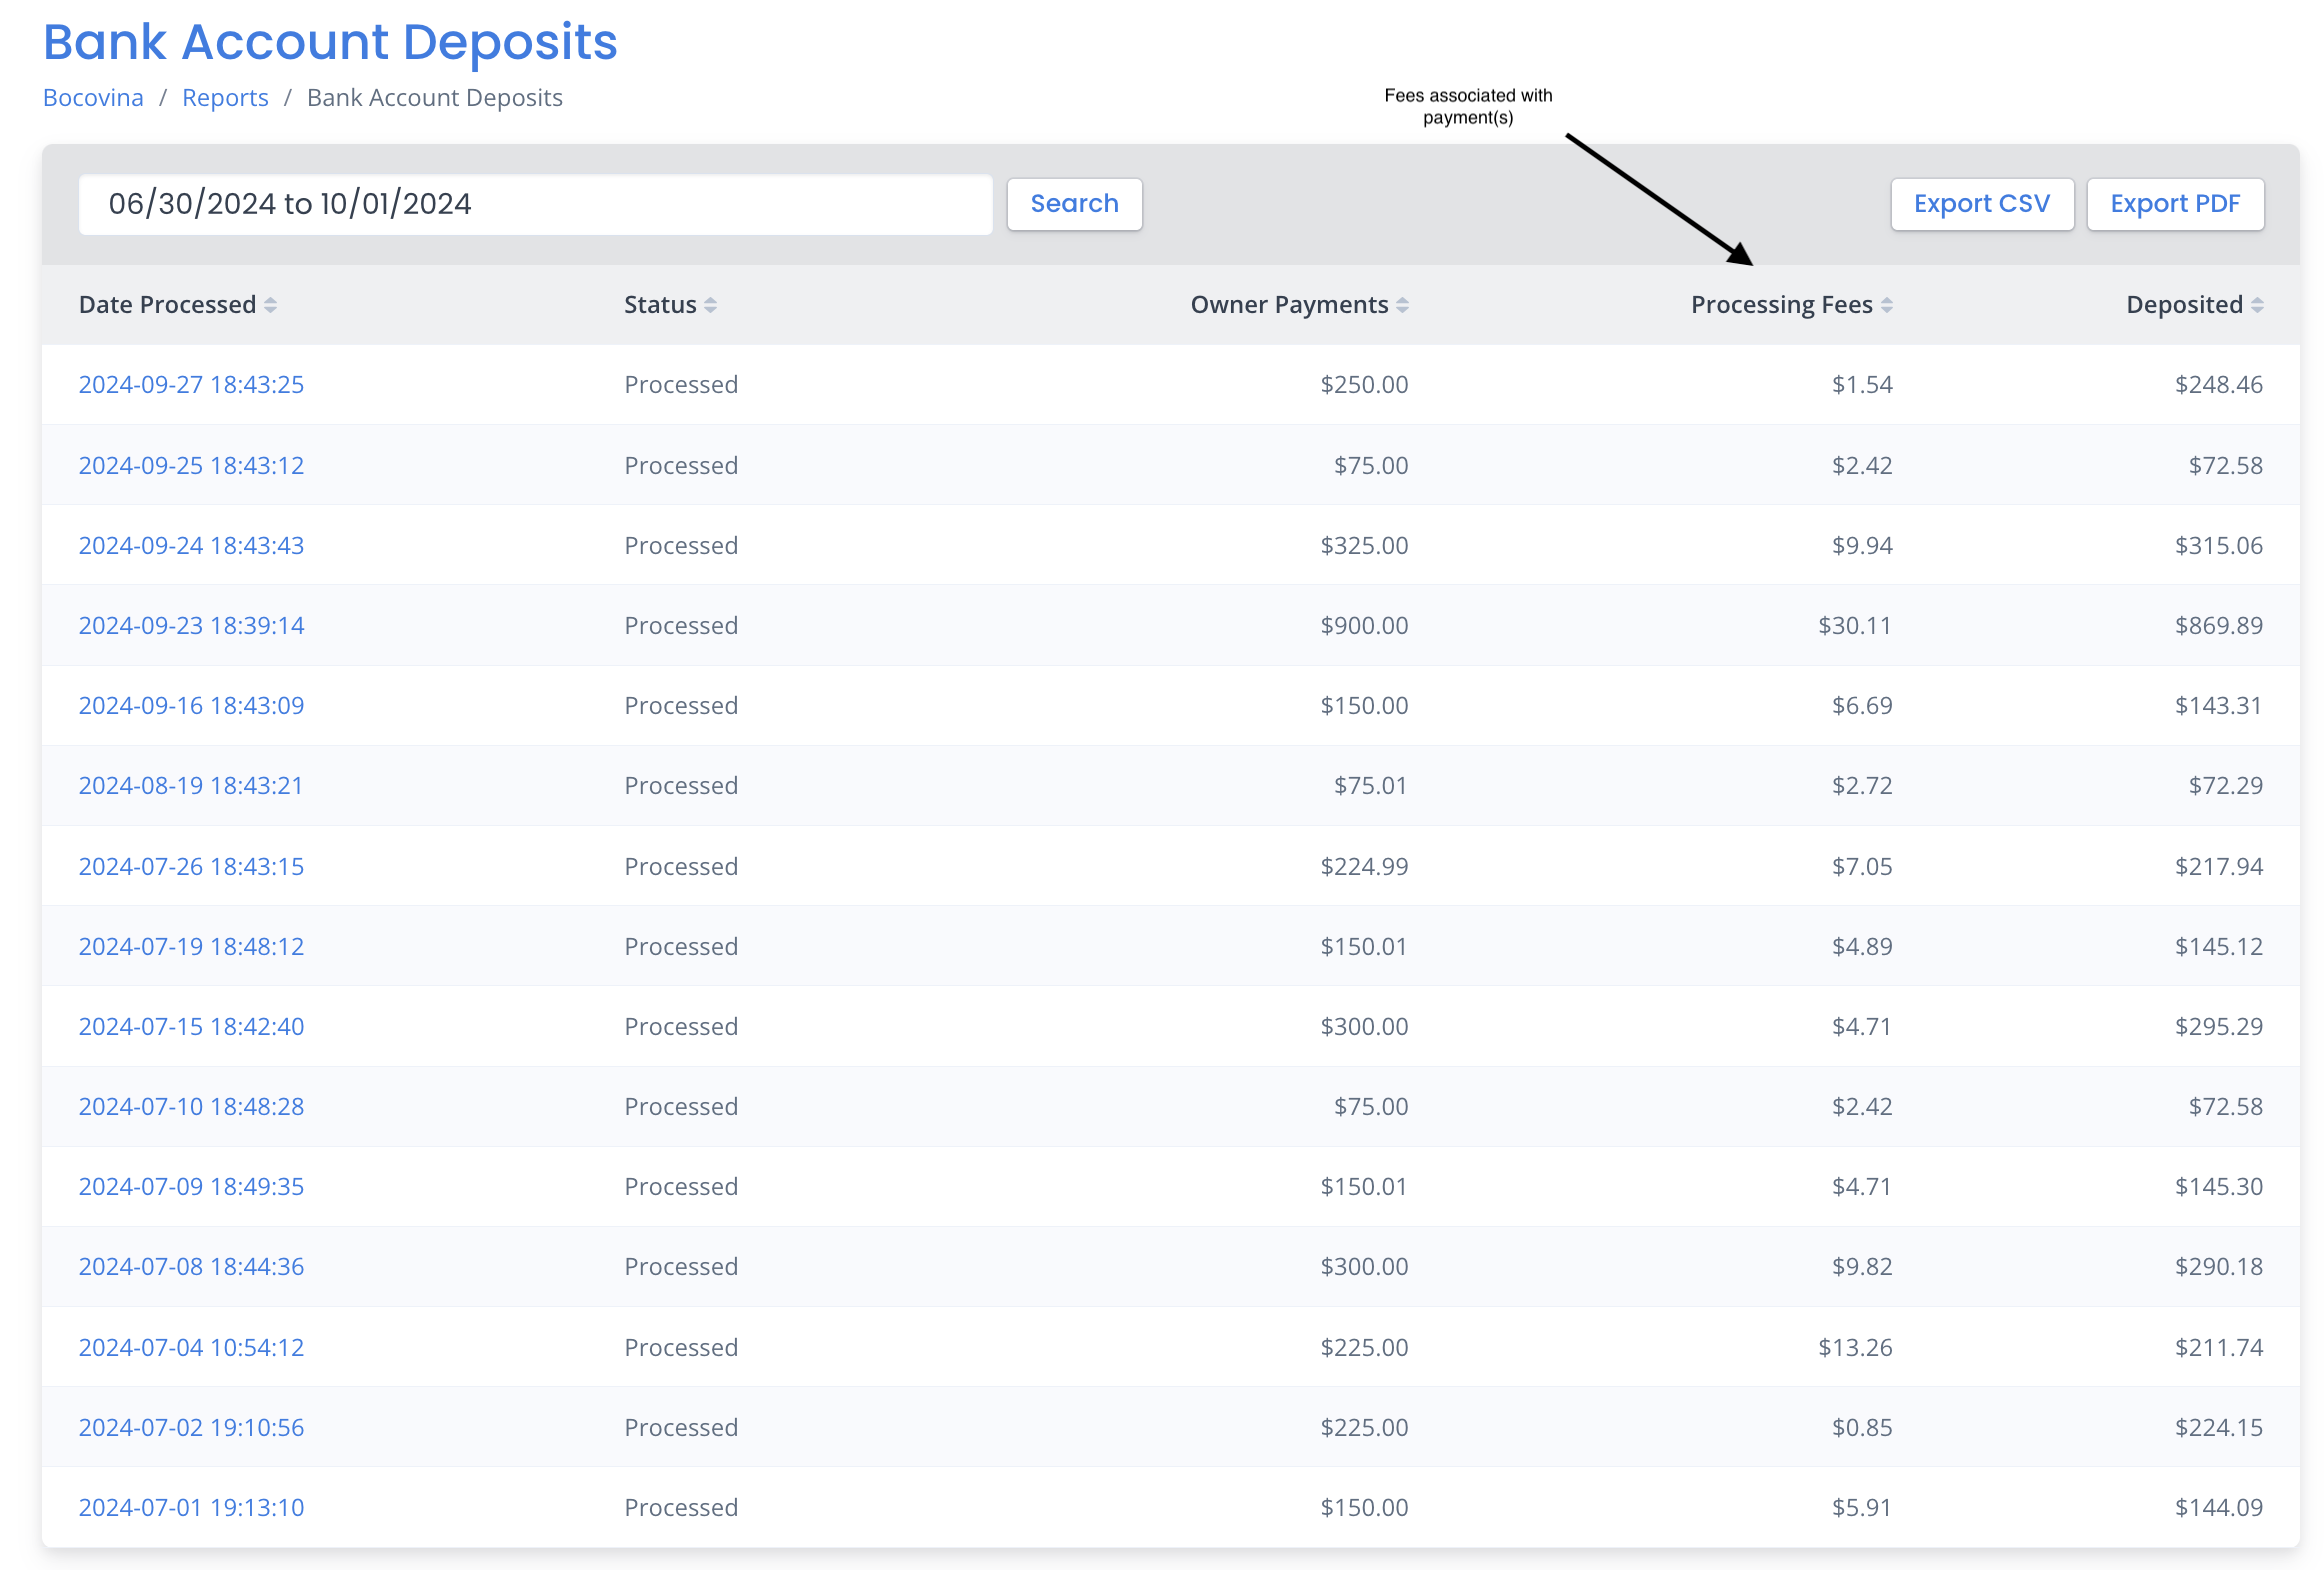
Task: Open deposit 2024-09-16 18:43:09
Action: tap(191, 705)
